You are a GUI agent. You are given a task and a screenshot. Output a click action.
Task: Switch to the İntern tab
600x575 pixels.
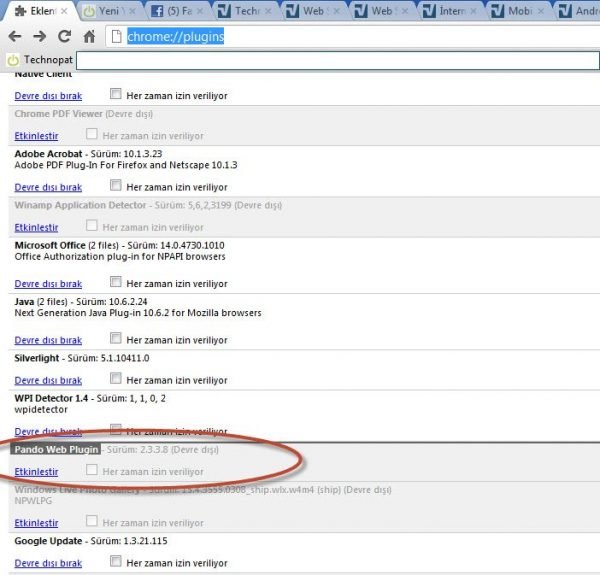click(x=450, y=11)
